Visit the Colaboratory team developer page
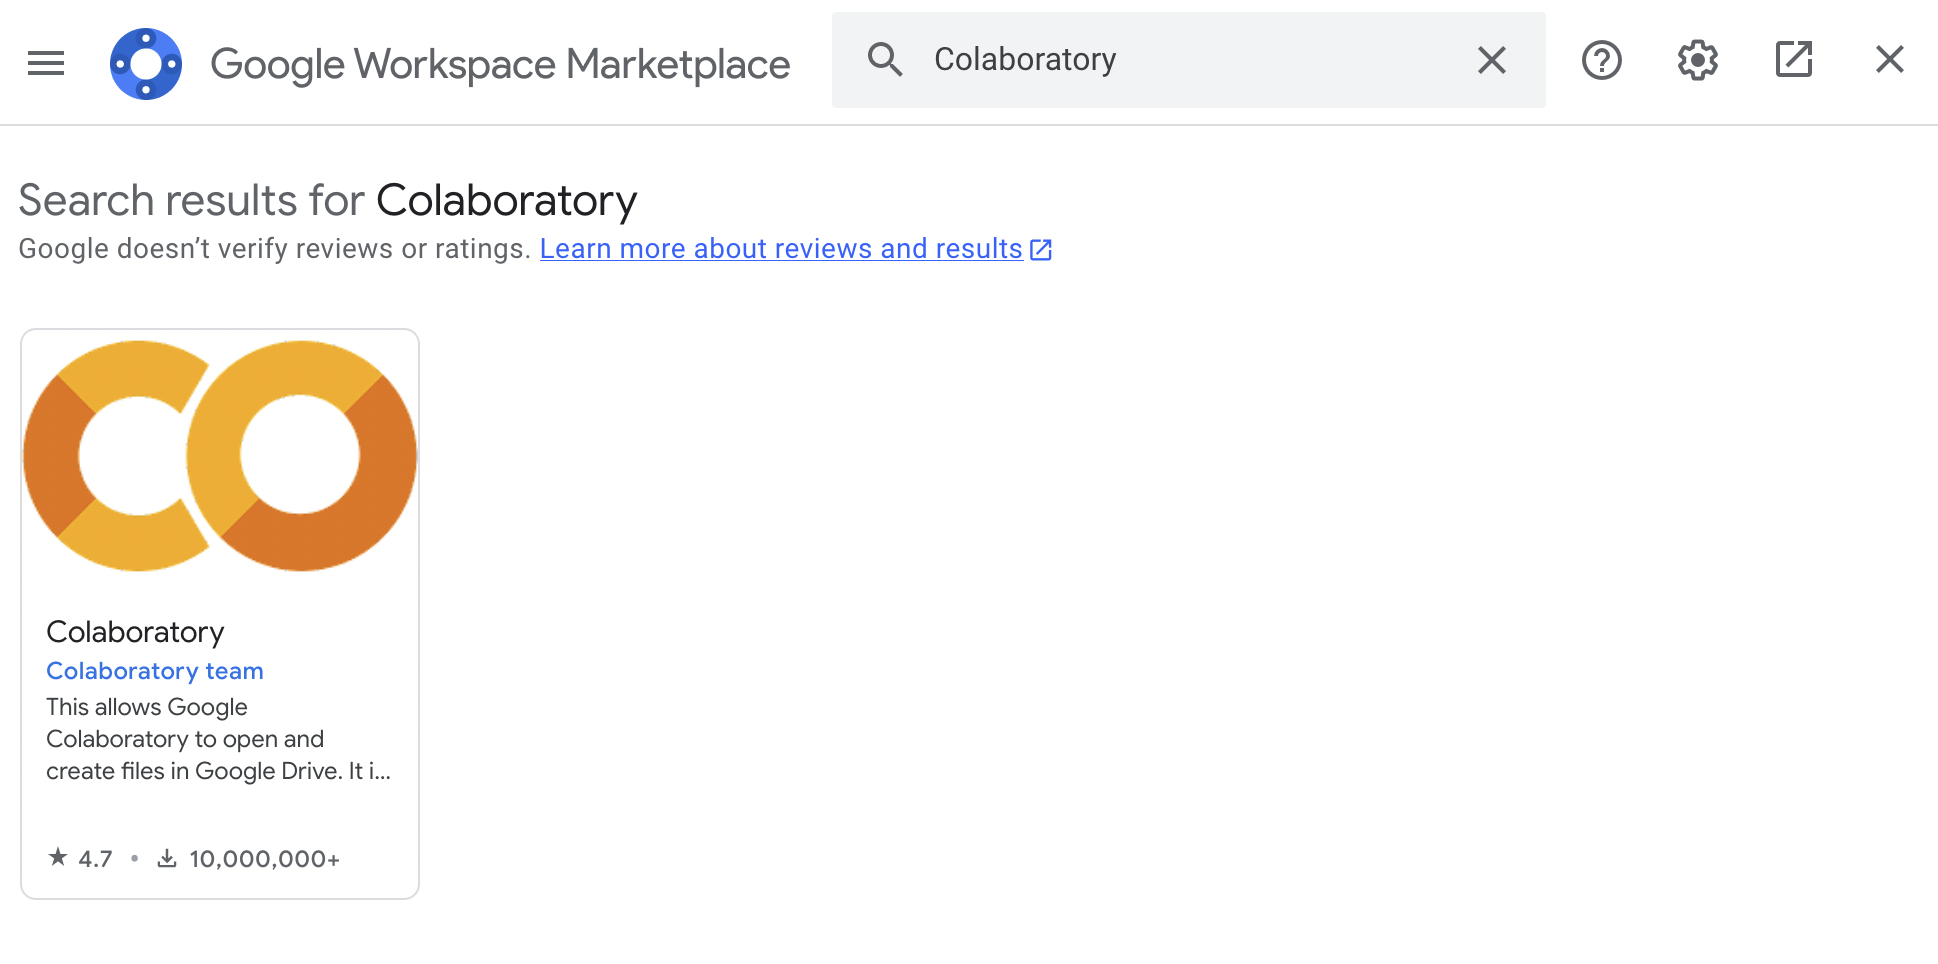This screenshot has height=964, width=1938. pos(154,670)
